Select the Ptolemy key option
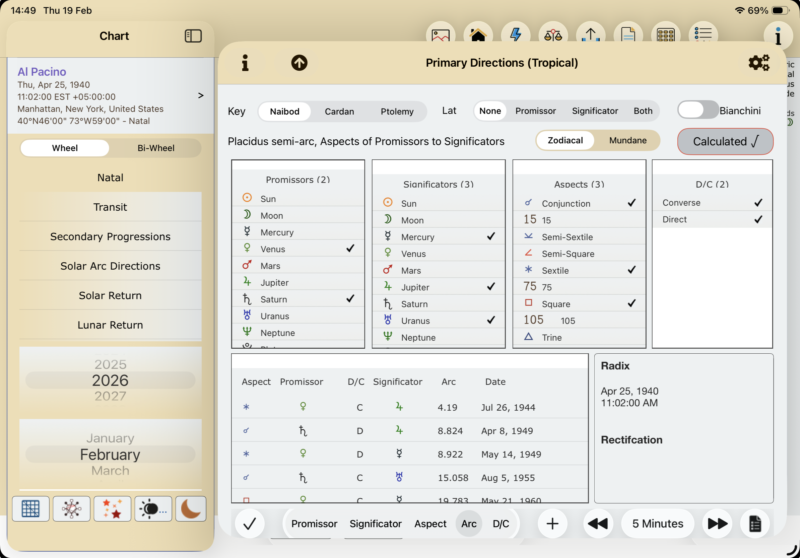Screen dimensions: 800x558 tap(397, 112)
